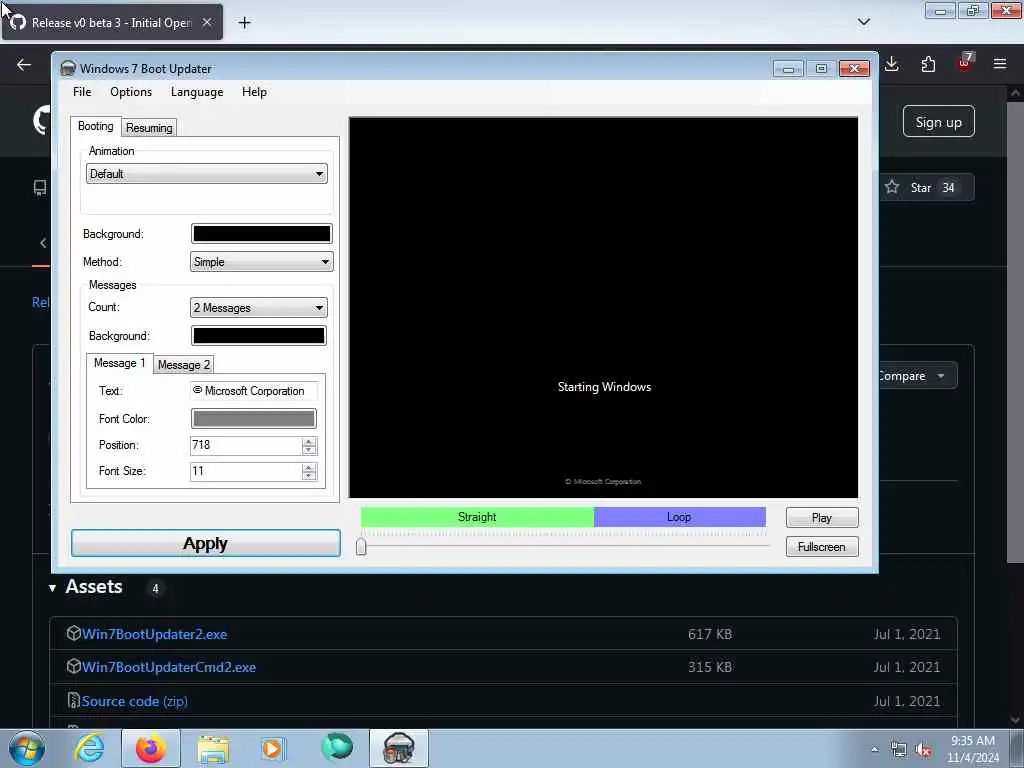Click the green Straight animation segment

477,517
